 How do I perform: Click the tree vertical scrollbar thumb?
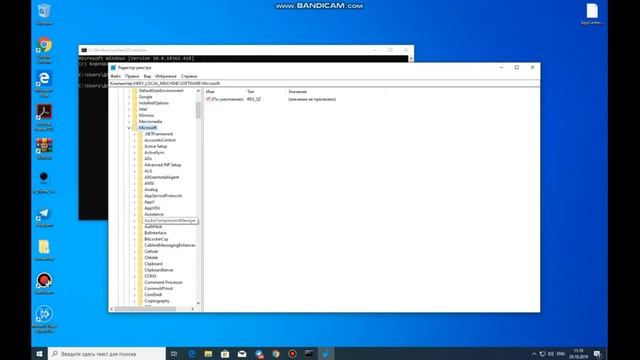pyautogui.click(x=198, y=110)
